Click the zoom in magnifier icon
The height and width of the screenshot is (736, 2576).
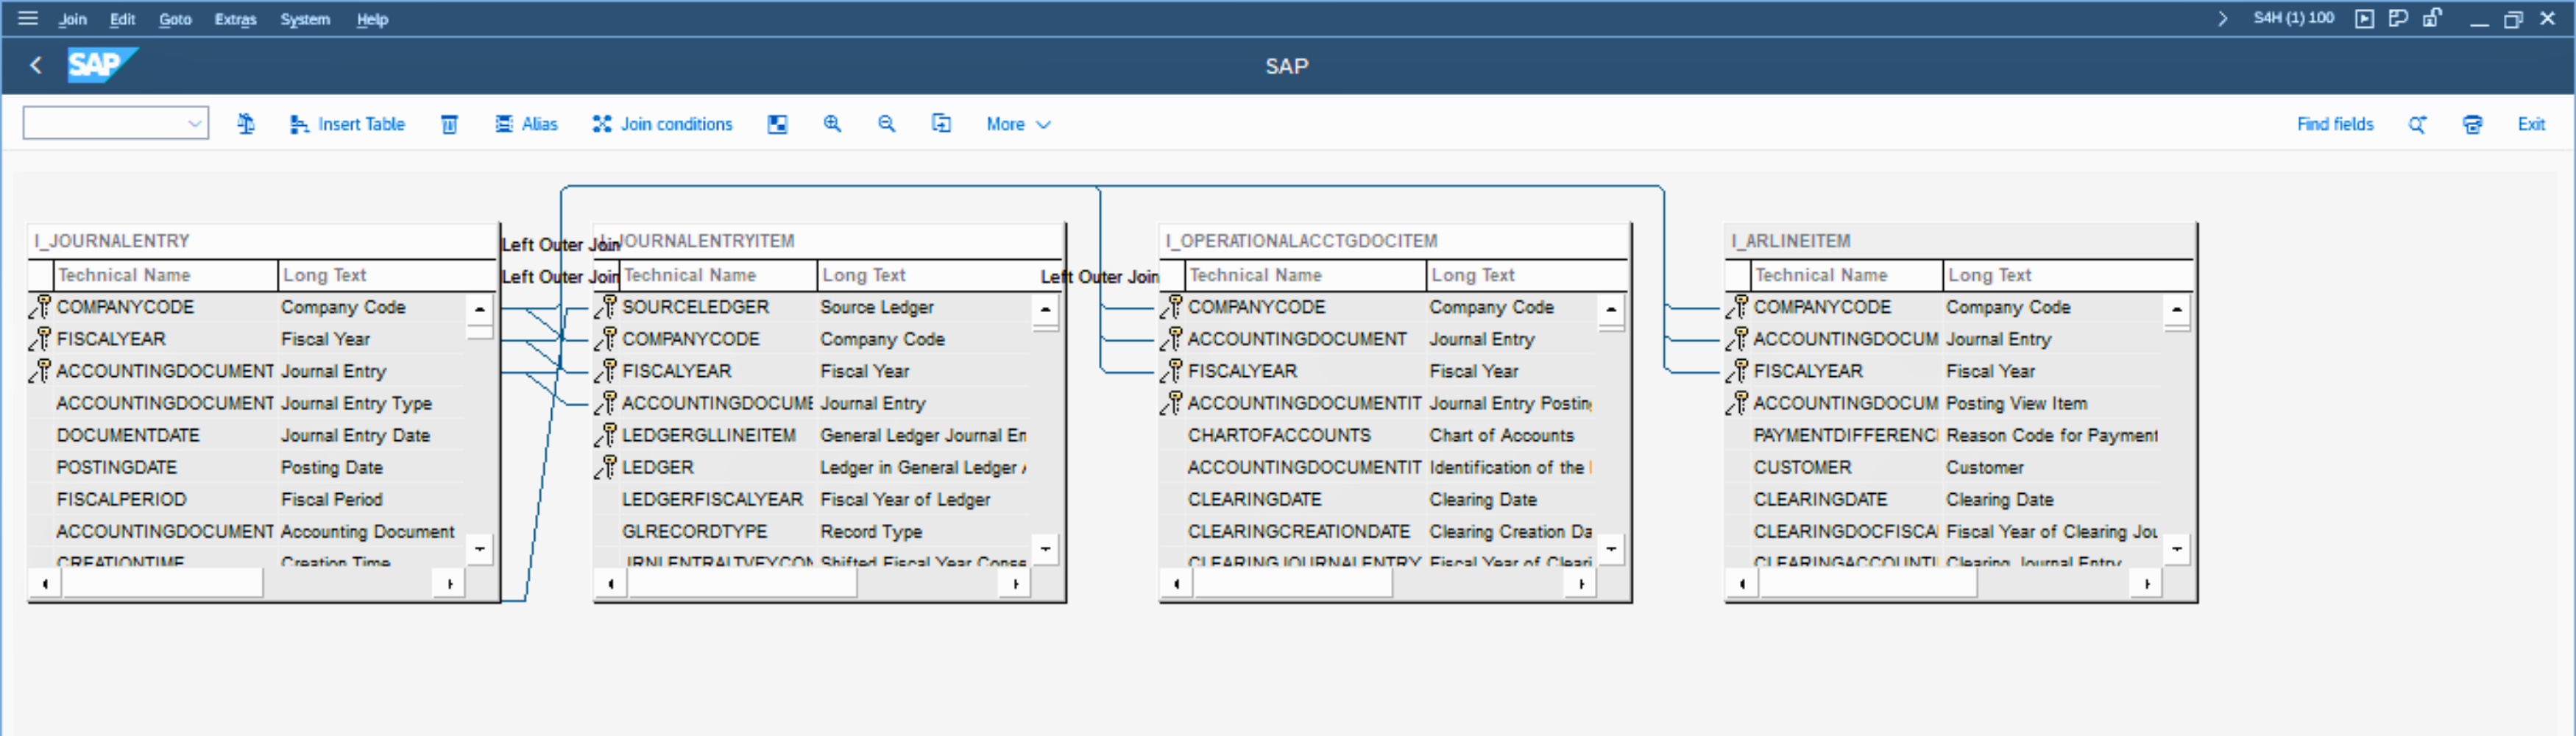[x=832, y=124]
